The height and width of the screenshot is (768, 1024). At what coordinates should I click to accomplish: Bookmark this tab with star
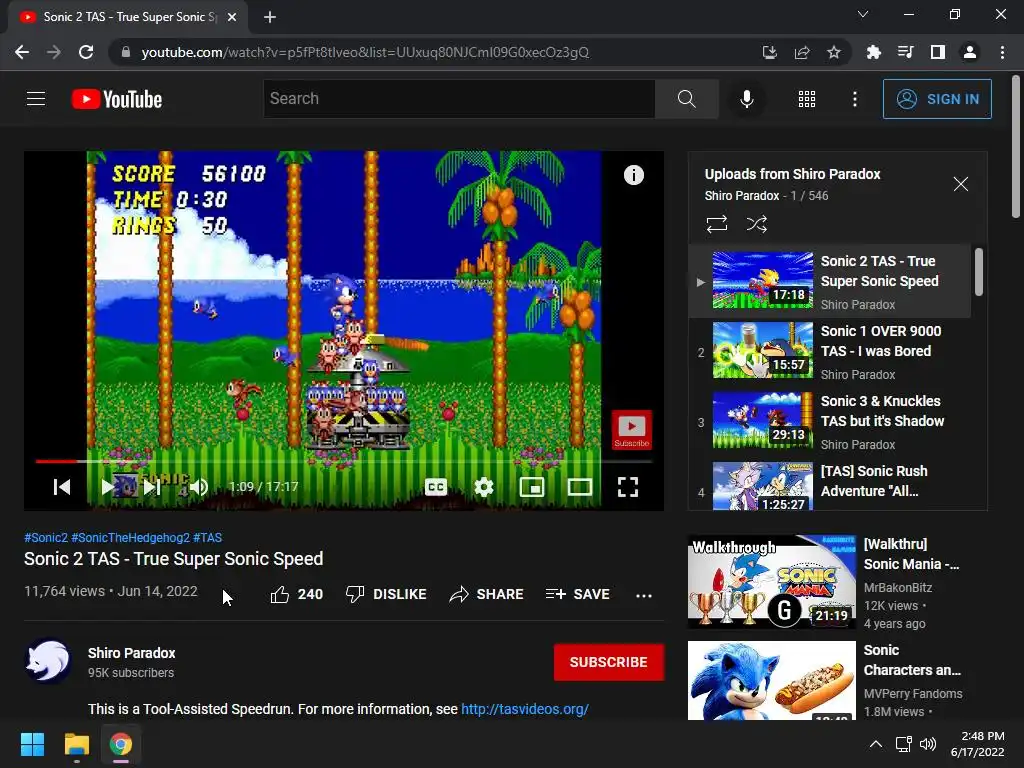coord(833,52)
